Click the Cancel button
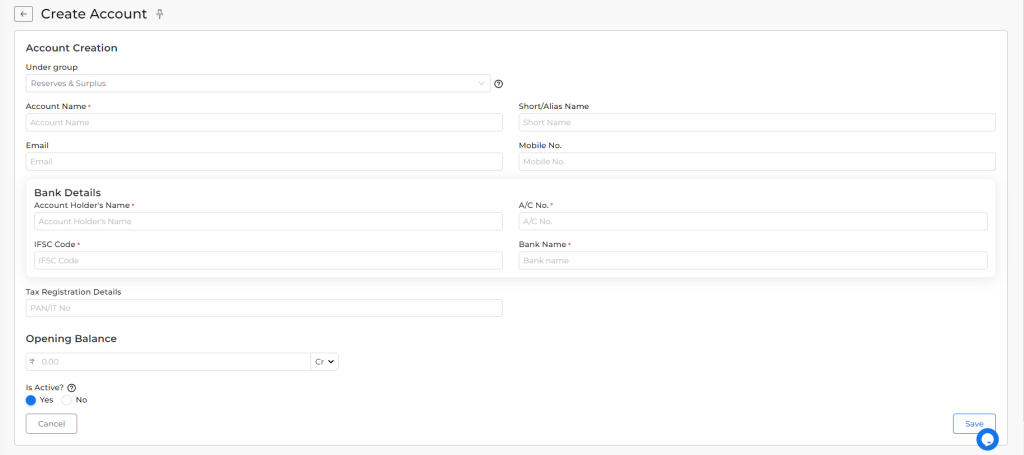This screenshot has width=1024, height=455. [x=52, y=424]
